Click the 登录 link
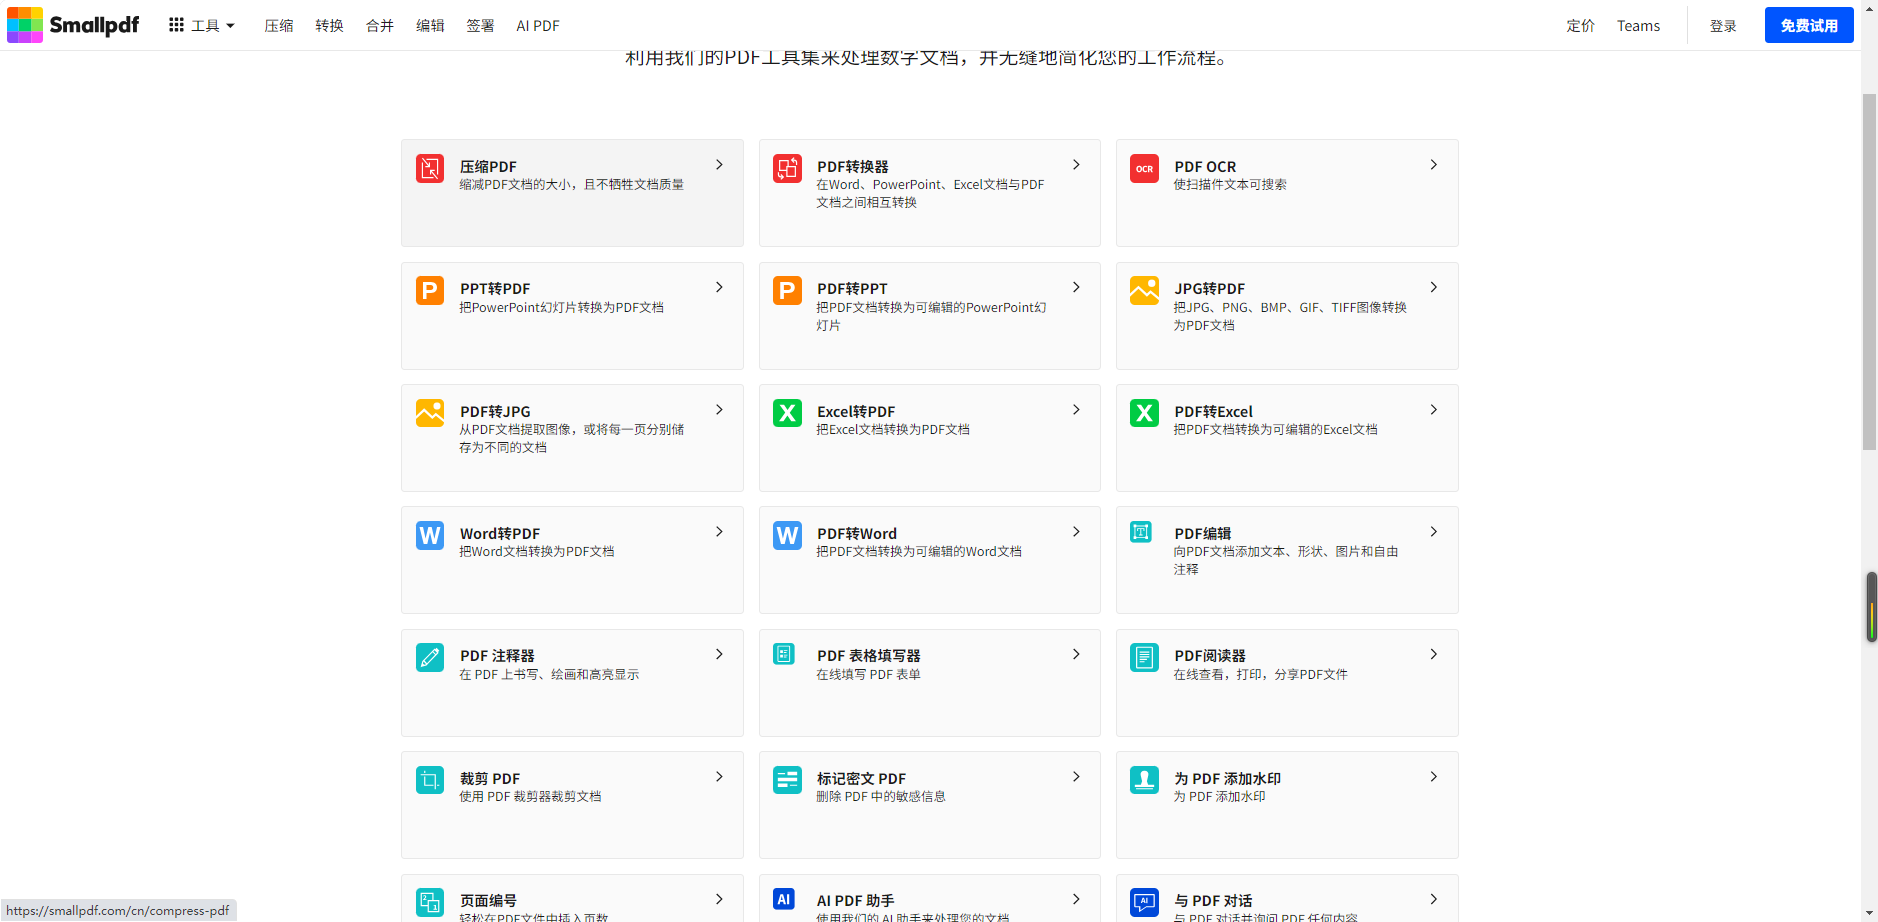 [1722, 26]
